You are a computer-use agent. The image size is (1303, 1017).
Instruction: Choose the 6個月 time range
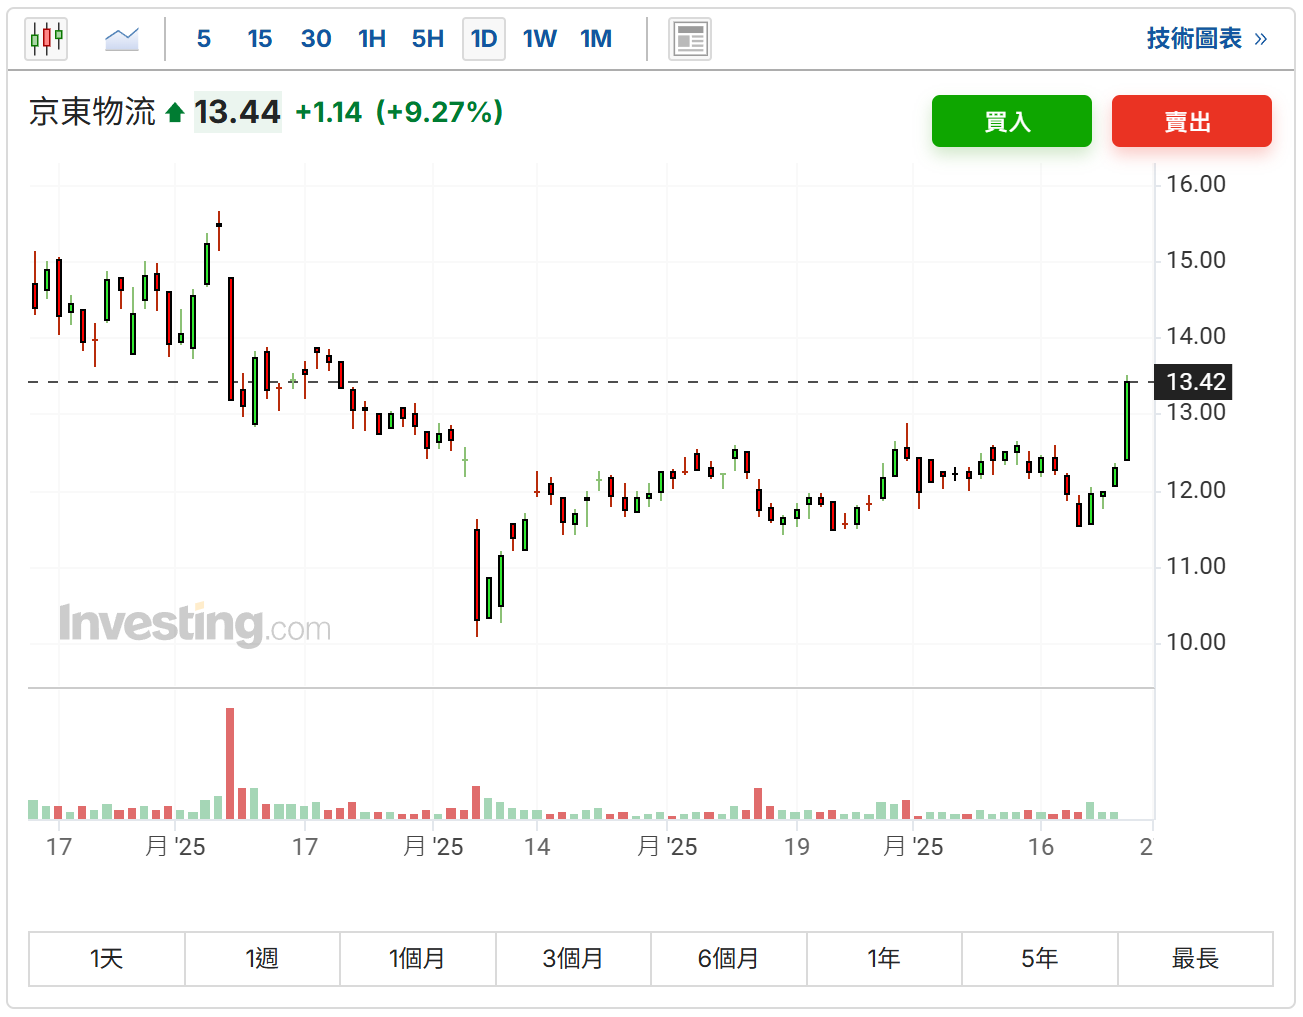tap(729, 959)
